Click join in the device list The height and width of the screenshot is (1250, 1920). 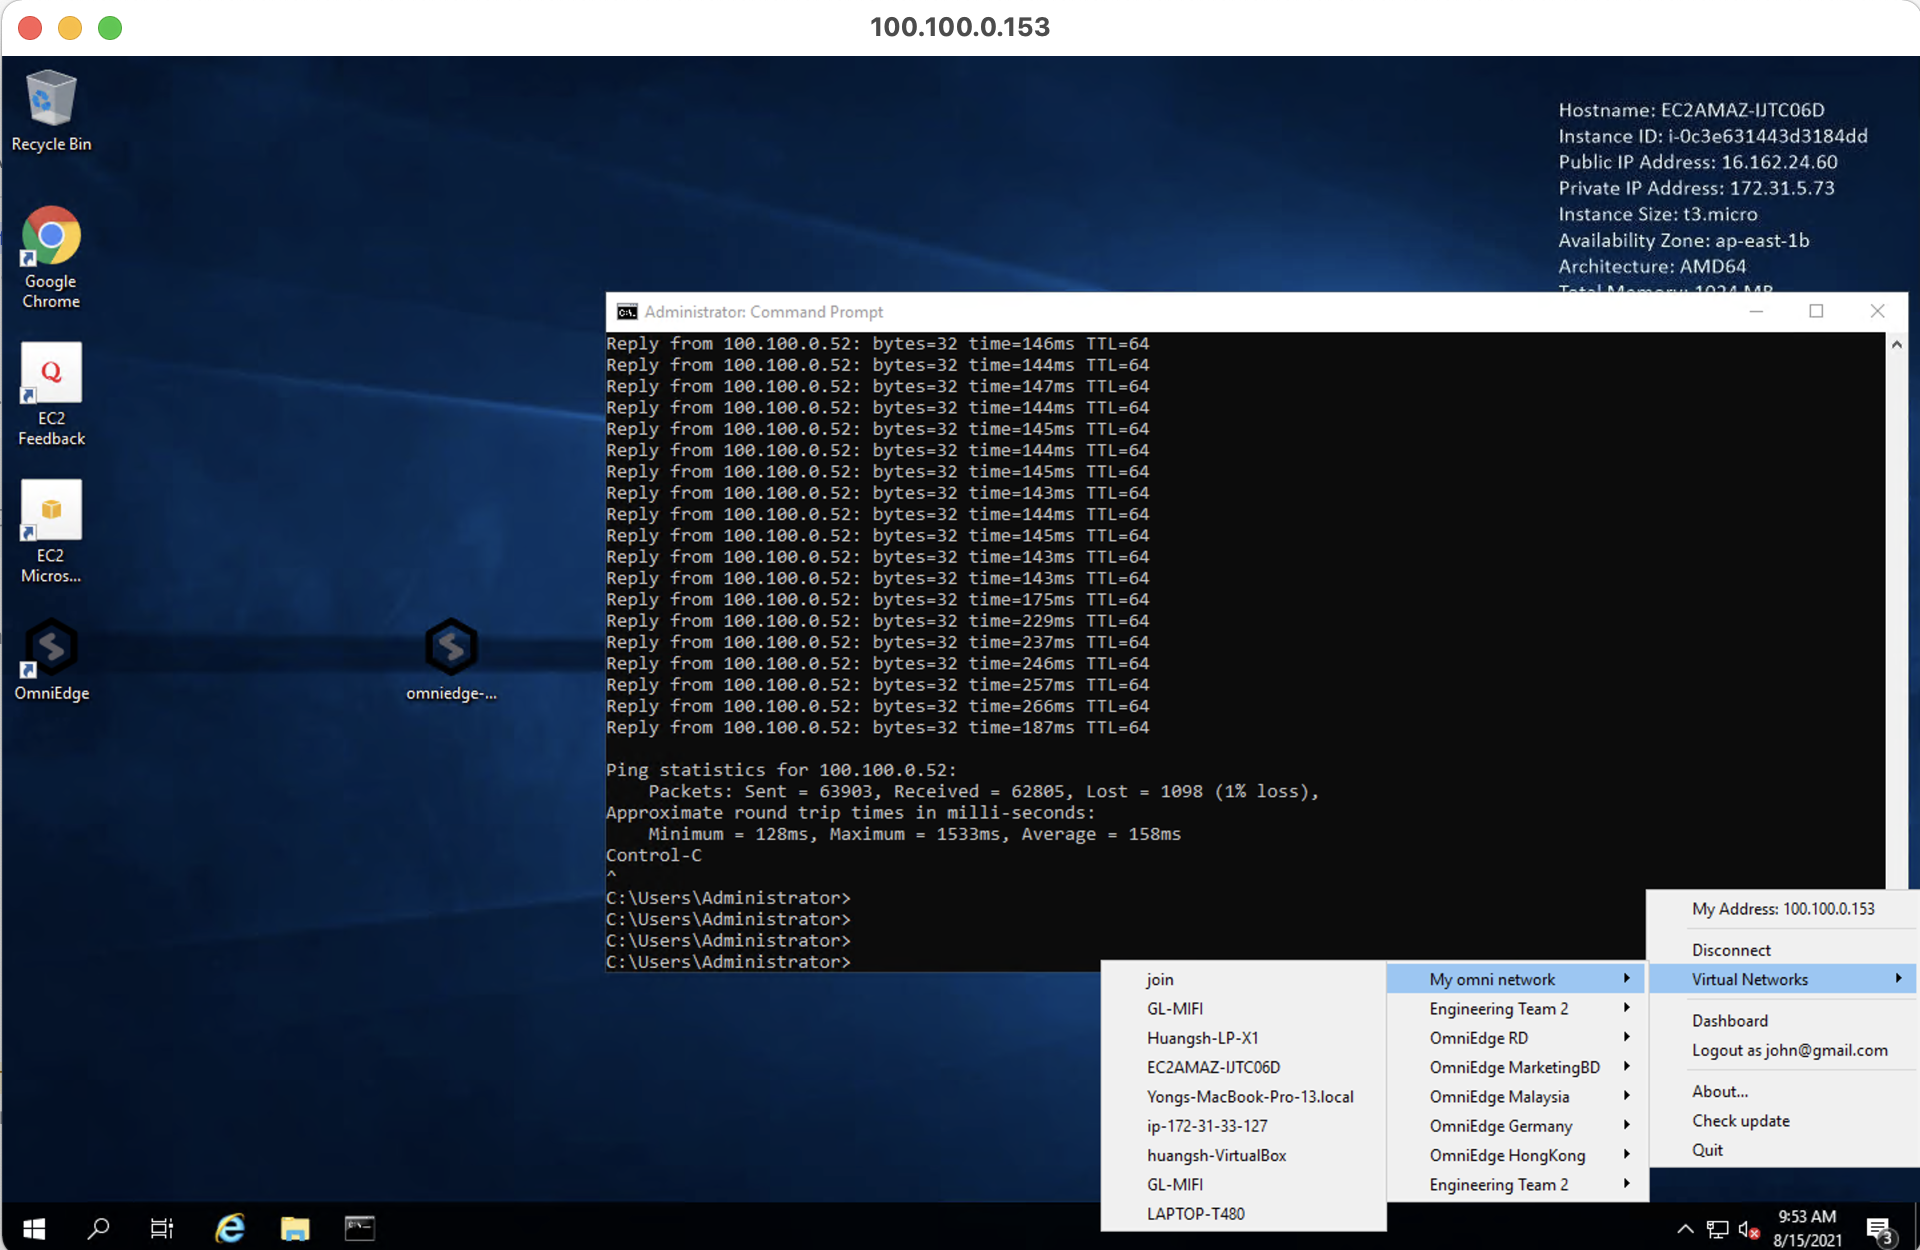click(x=1160, y=980)
